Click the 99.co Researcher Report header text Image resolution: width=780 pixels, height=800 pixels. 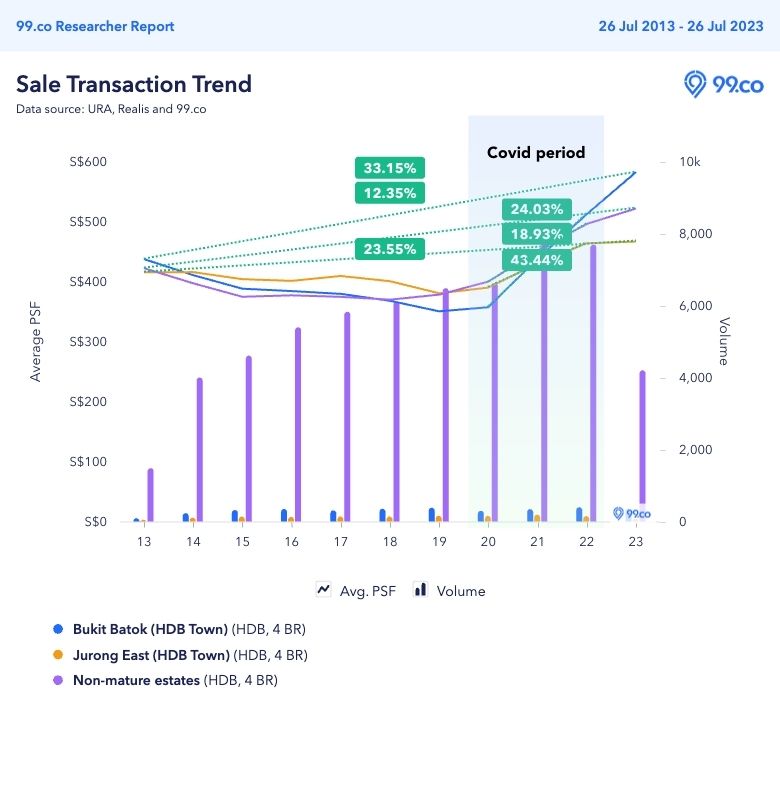(95, 26)
